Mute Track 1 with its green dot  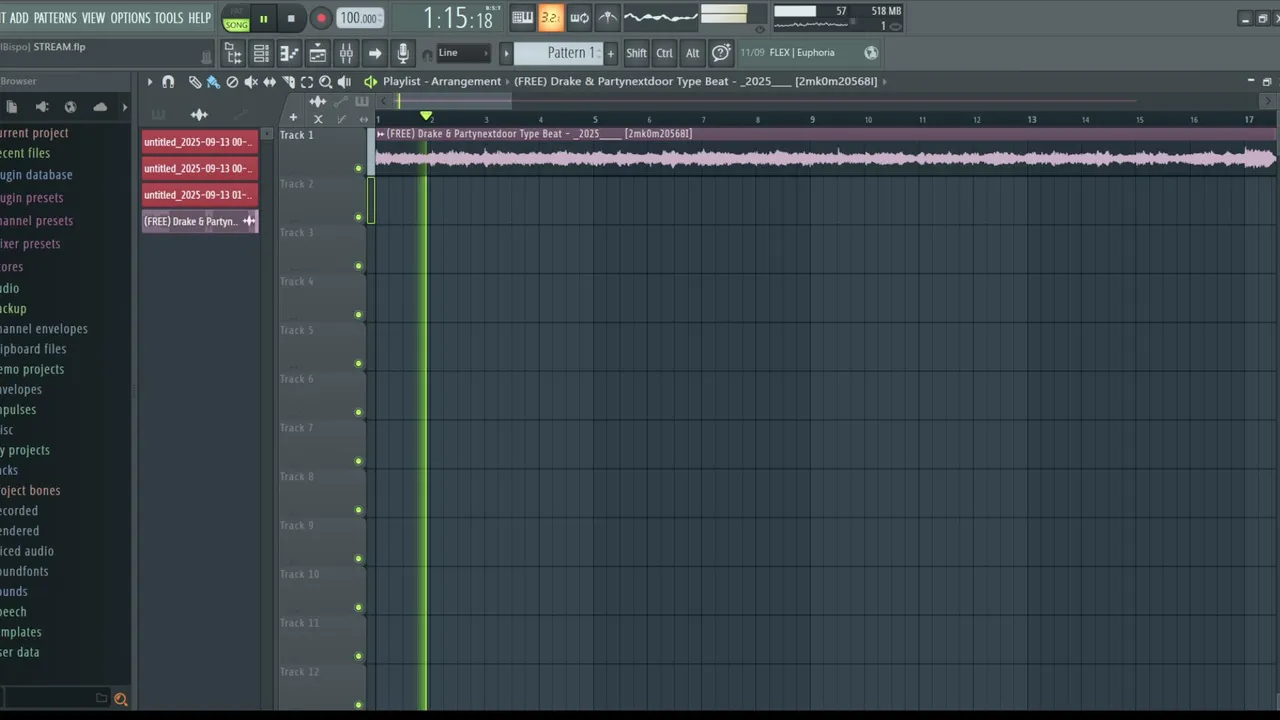pyautogui.click(x=359, y=168)
